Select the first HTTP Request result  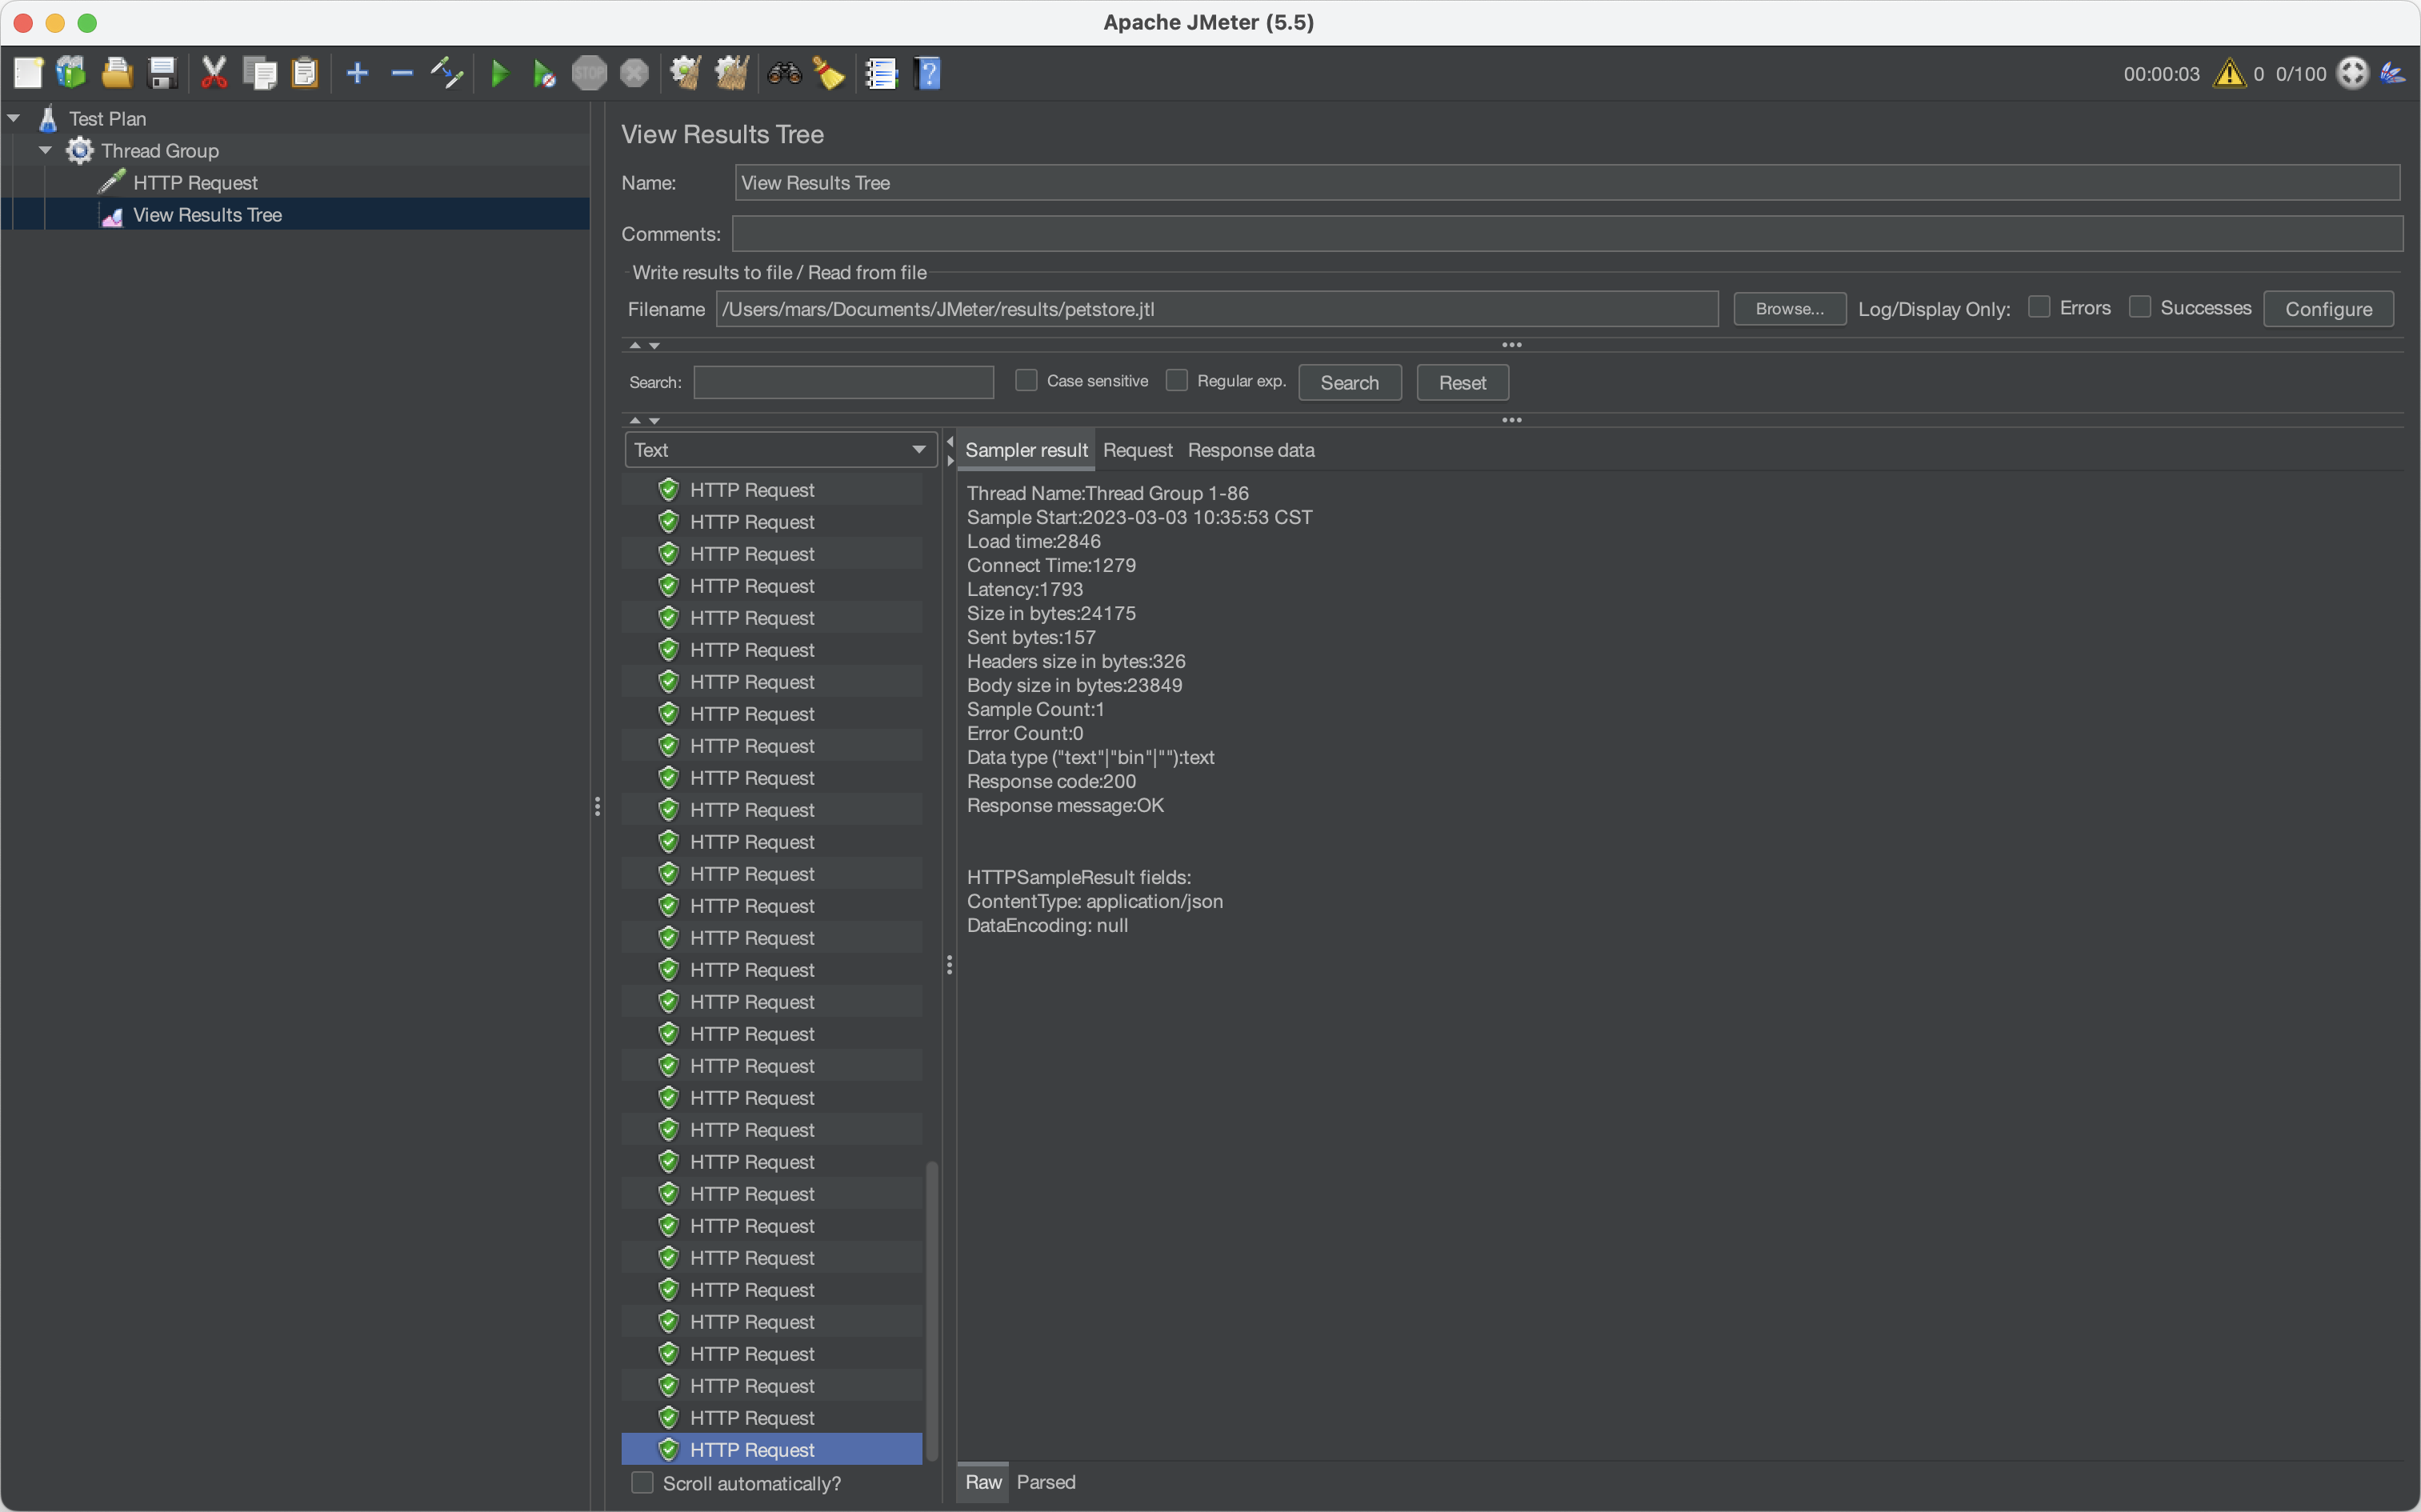click(772, 490)
